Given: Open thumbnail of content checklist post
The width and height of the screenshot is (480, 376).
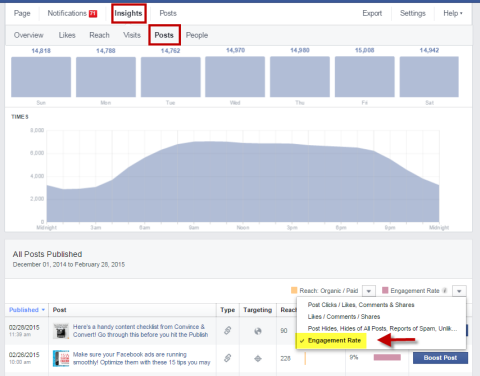Looking at the screenshot, I should [x=61, y=331].
